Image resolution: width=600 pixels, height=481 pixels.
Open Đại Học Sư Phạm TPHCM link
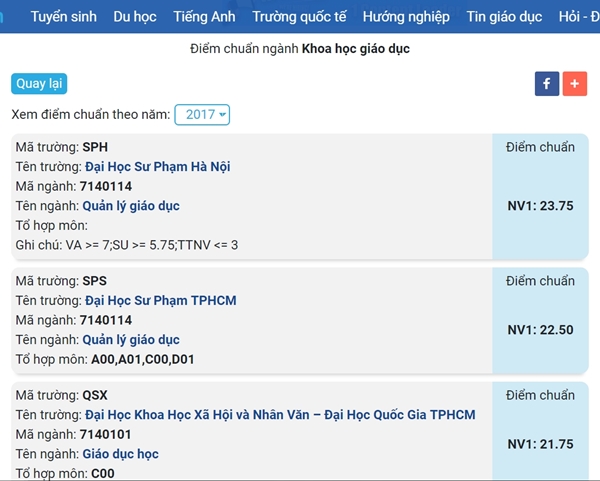[160, 301]
